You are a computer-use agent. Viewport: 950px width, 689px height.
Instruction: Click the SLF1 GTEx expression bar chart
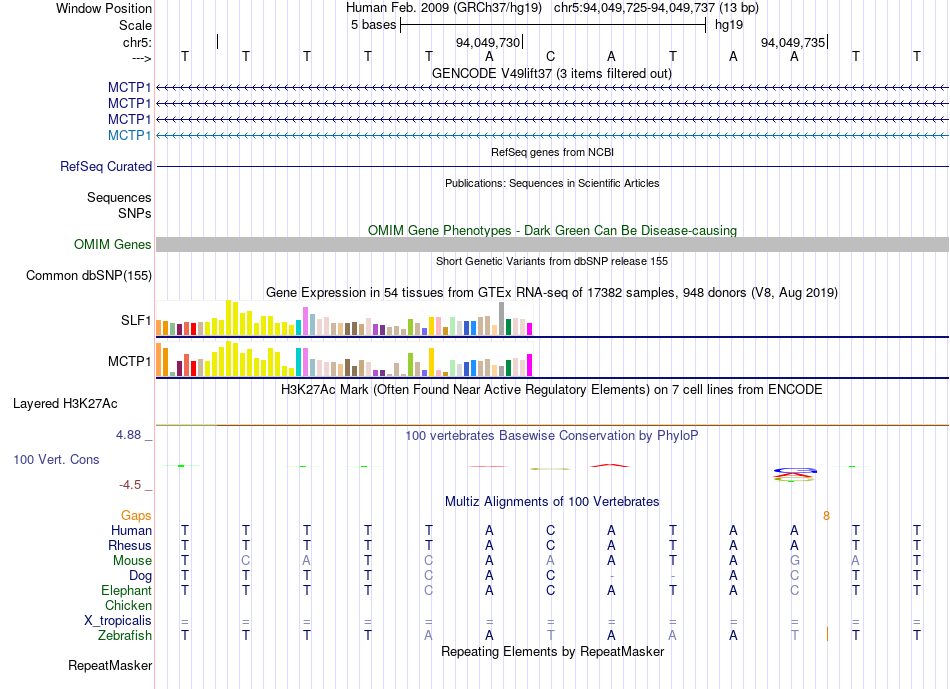pyautogui.click(x=344, y=318)
